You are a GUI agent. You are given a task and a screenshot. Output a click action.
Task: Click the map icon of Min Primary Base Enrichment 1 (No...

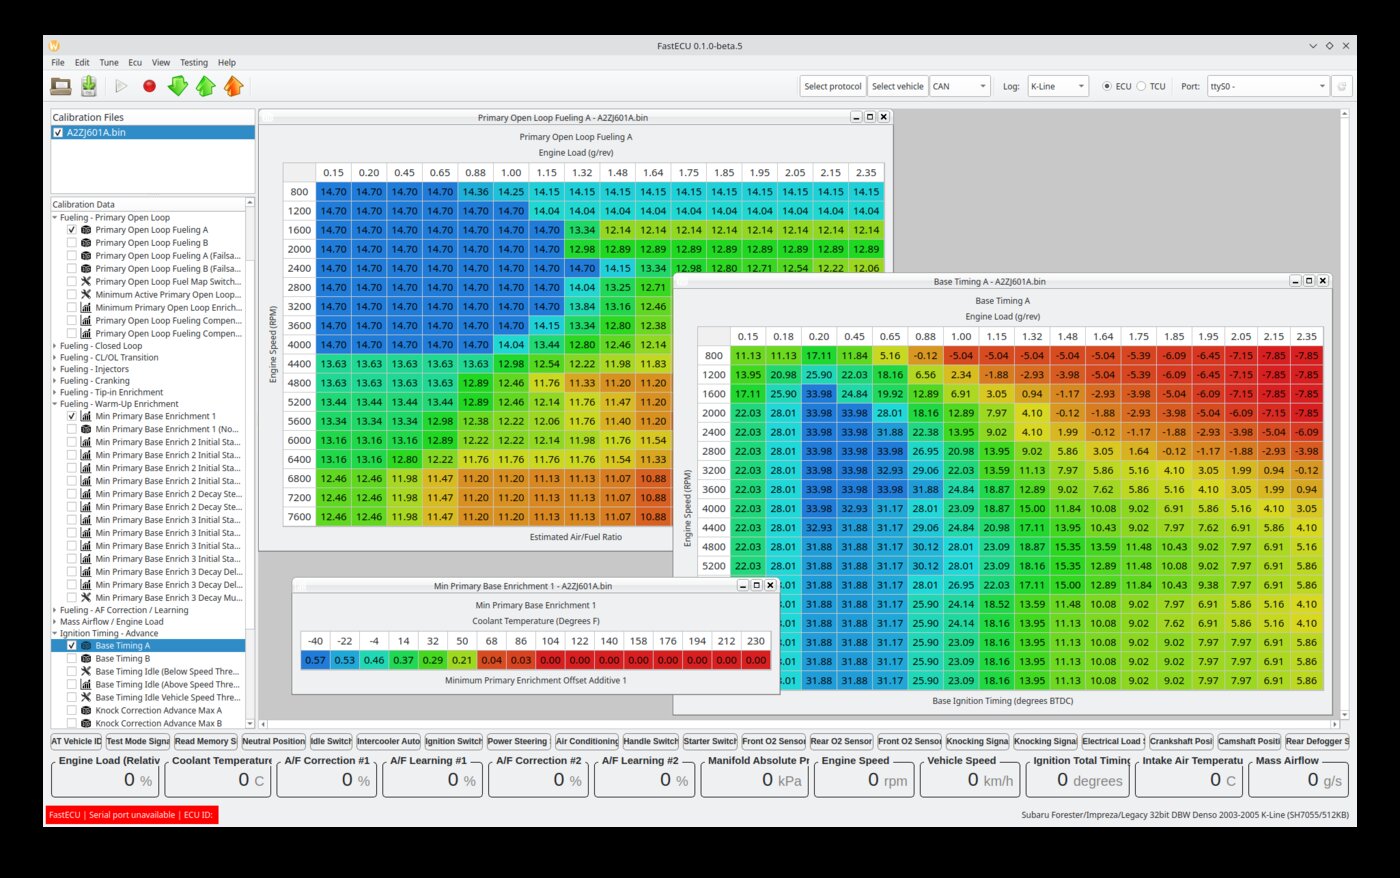86,429
